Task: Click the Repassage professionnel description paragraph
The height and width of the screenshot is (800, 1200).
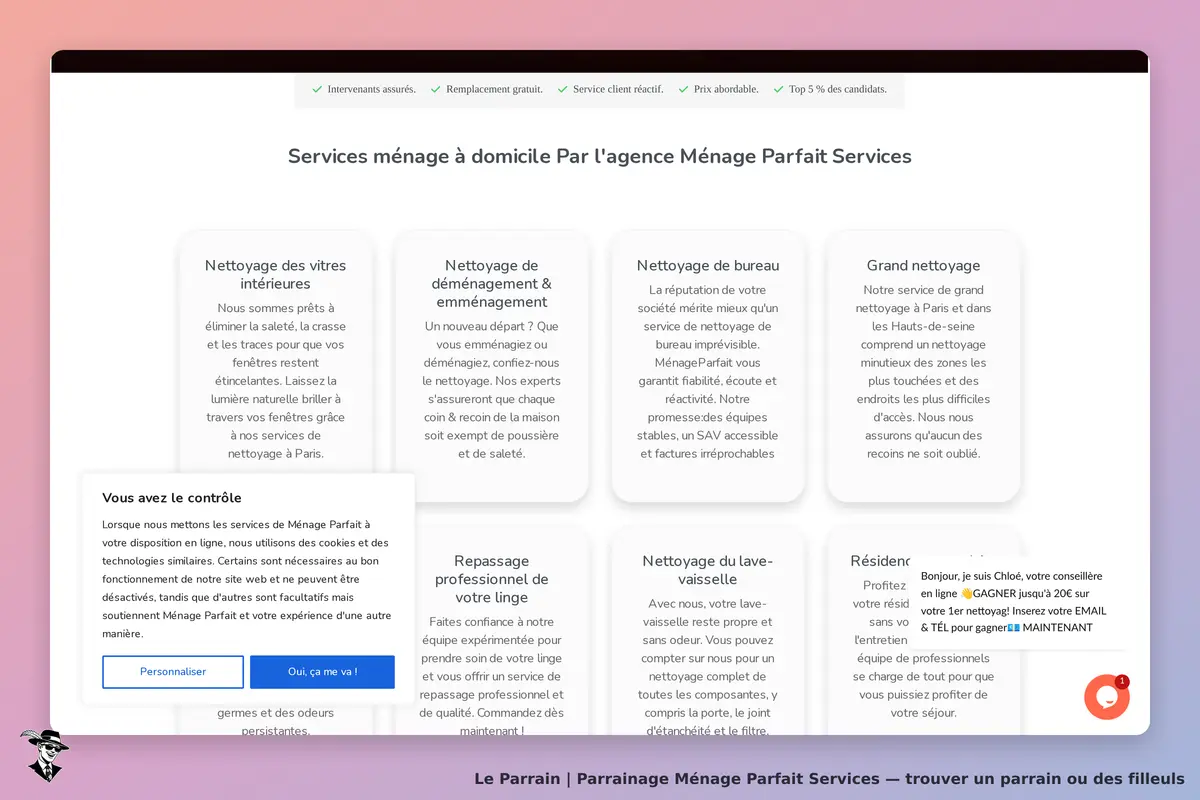Action: [492, 676]
